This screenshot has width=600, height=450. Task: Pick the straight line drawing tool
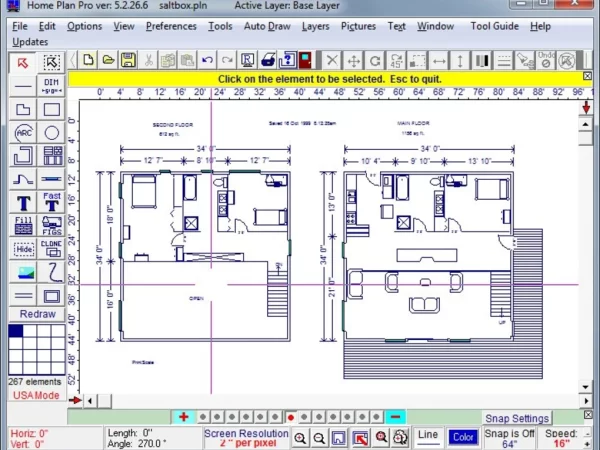pos(23,86)
